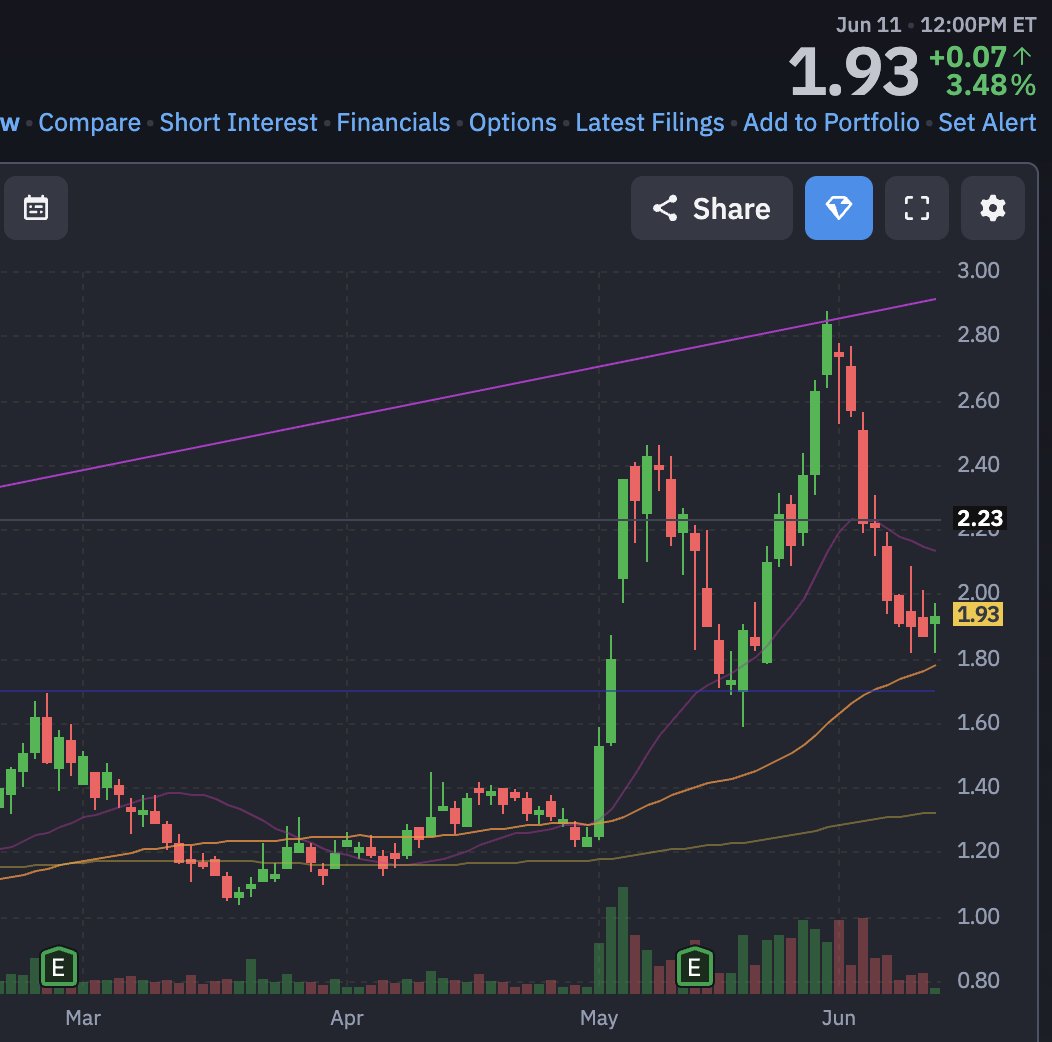1052x1042 pixels.
Task: Click the 3.00 price axis label
Action: pyautogui.click(x=978, y=270)
